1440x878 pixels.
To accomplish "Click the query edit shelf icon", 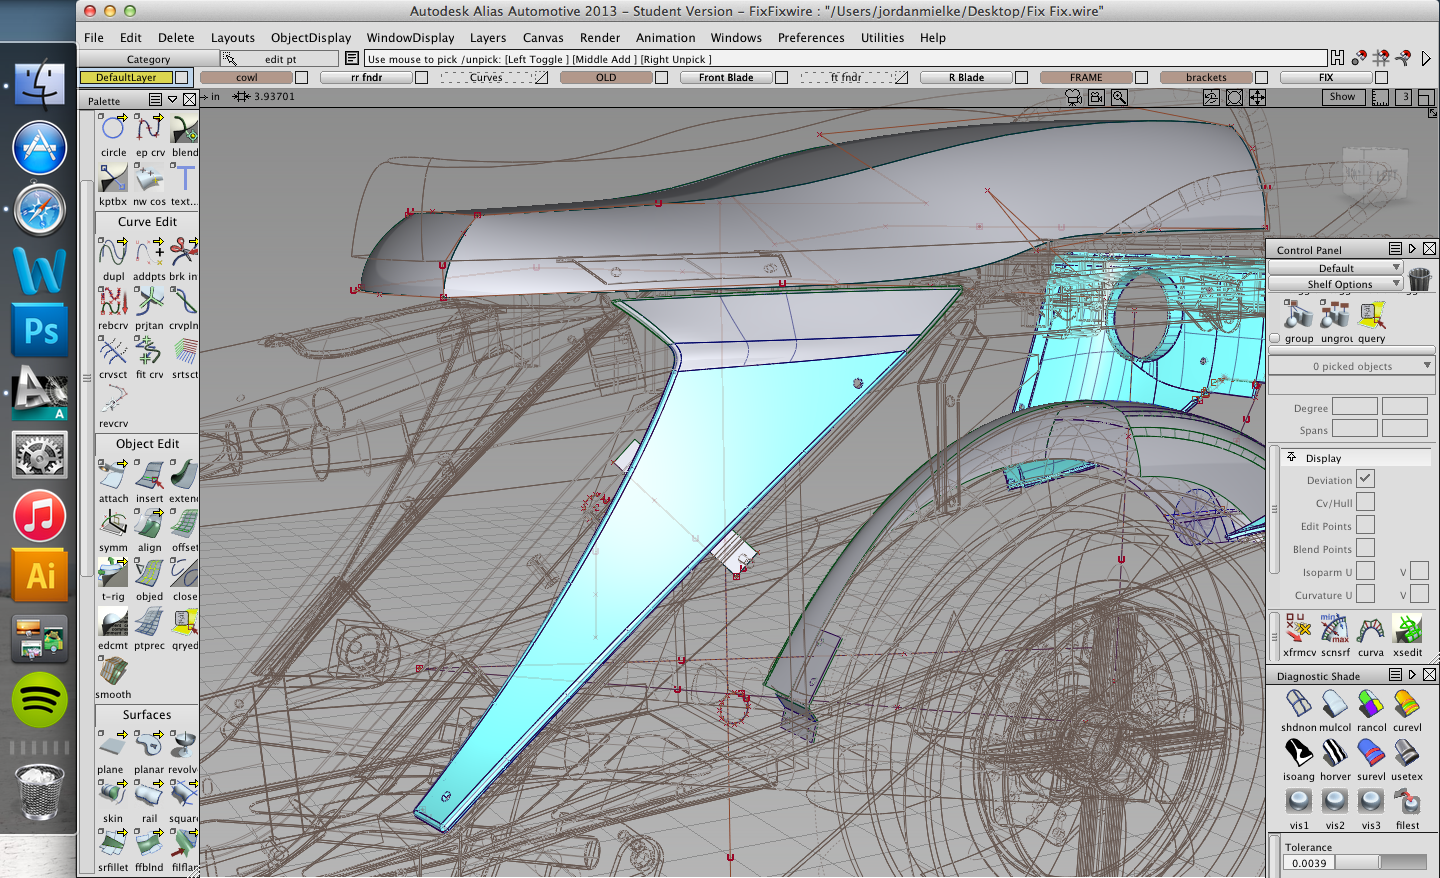I will tap(1372, 315).
